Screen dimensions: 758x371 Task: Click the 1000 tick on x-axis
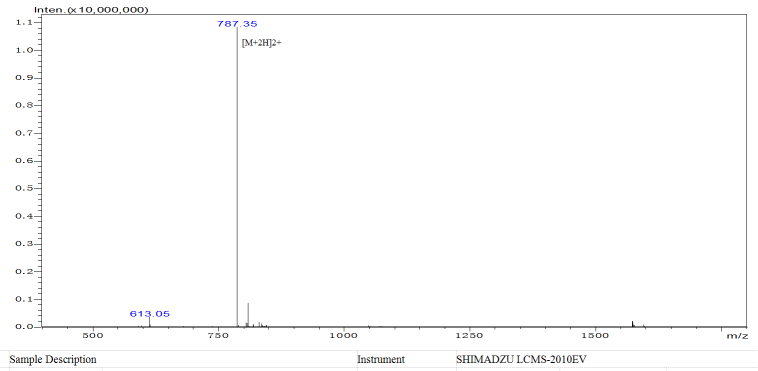(x=343, y=336)
